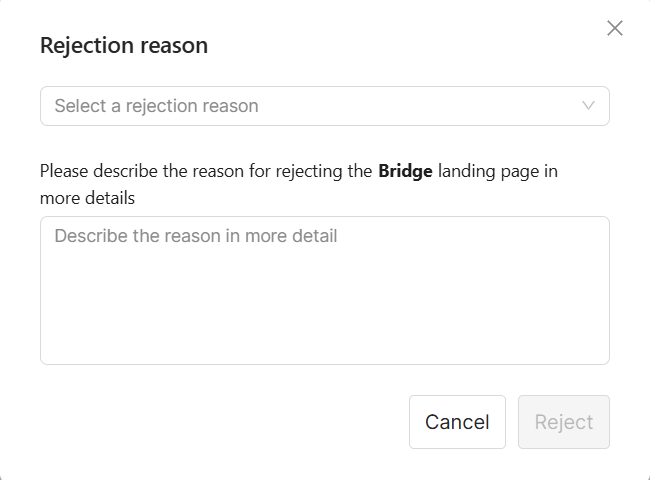Place cursor in the details text area
The height and width of the screenshot is (480, 650).
(x=324, y=290)
